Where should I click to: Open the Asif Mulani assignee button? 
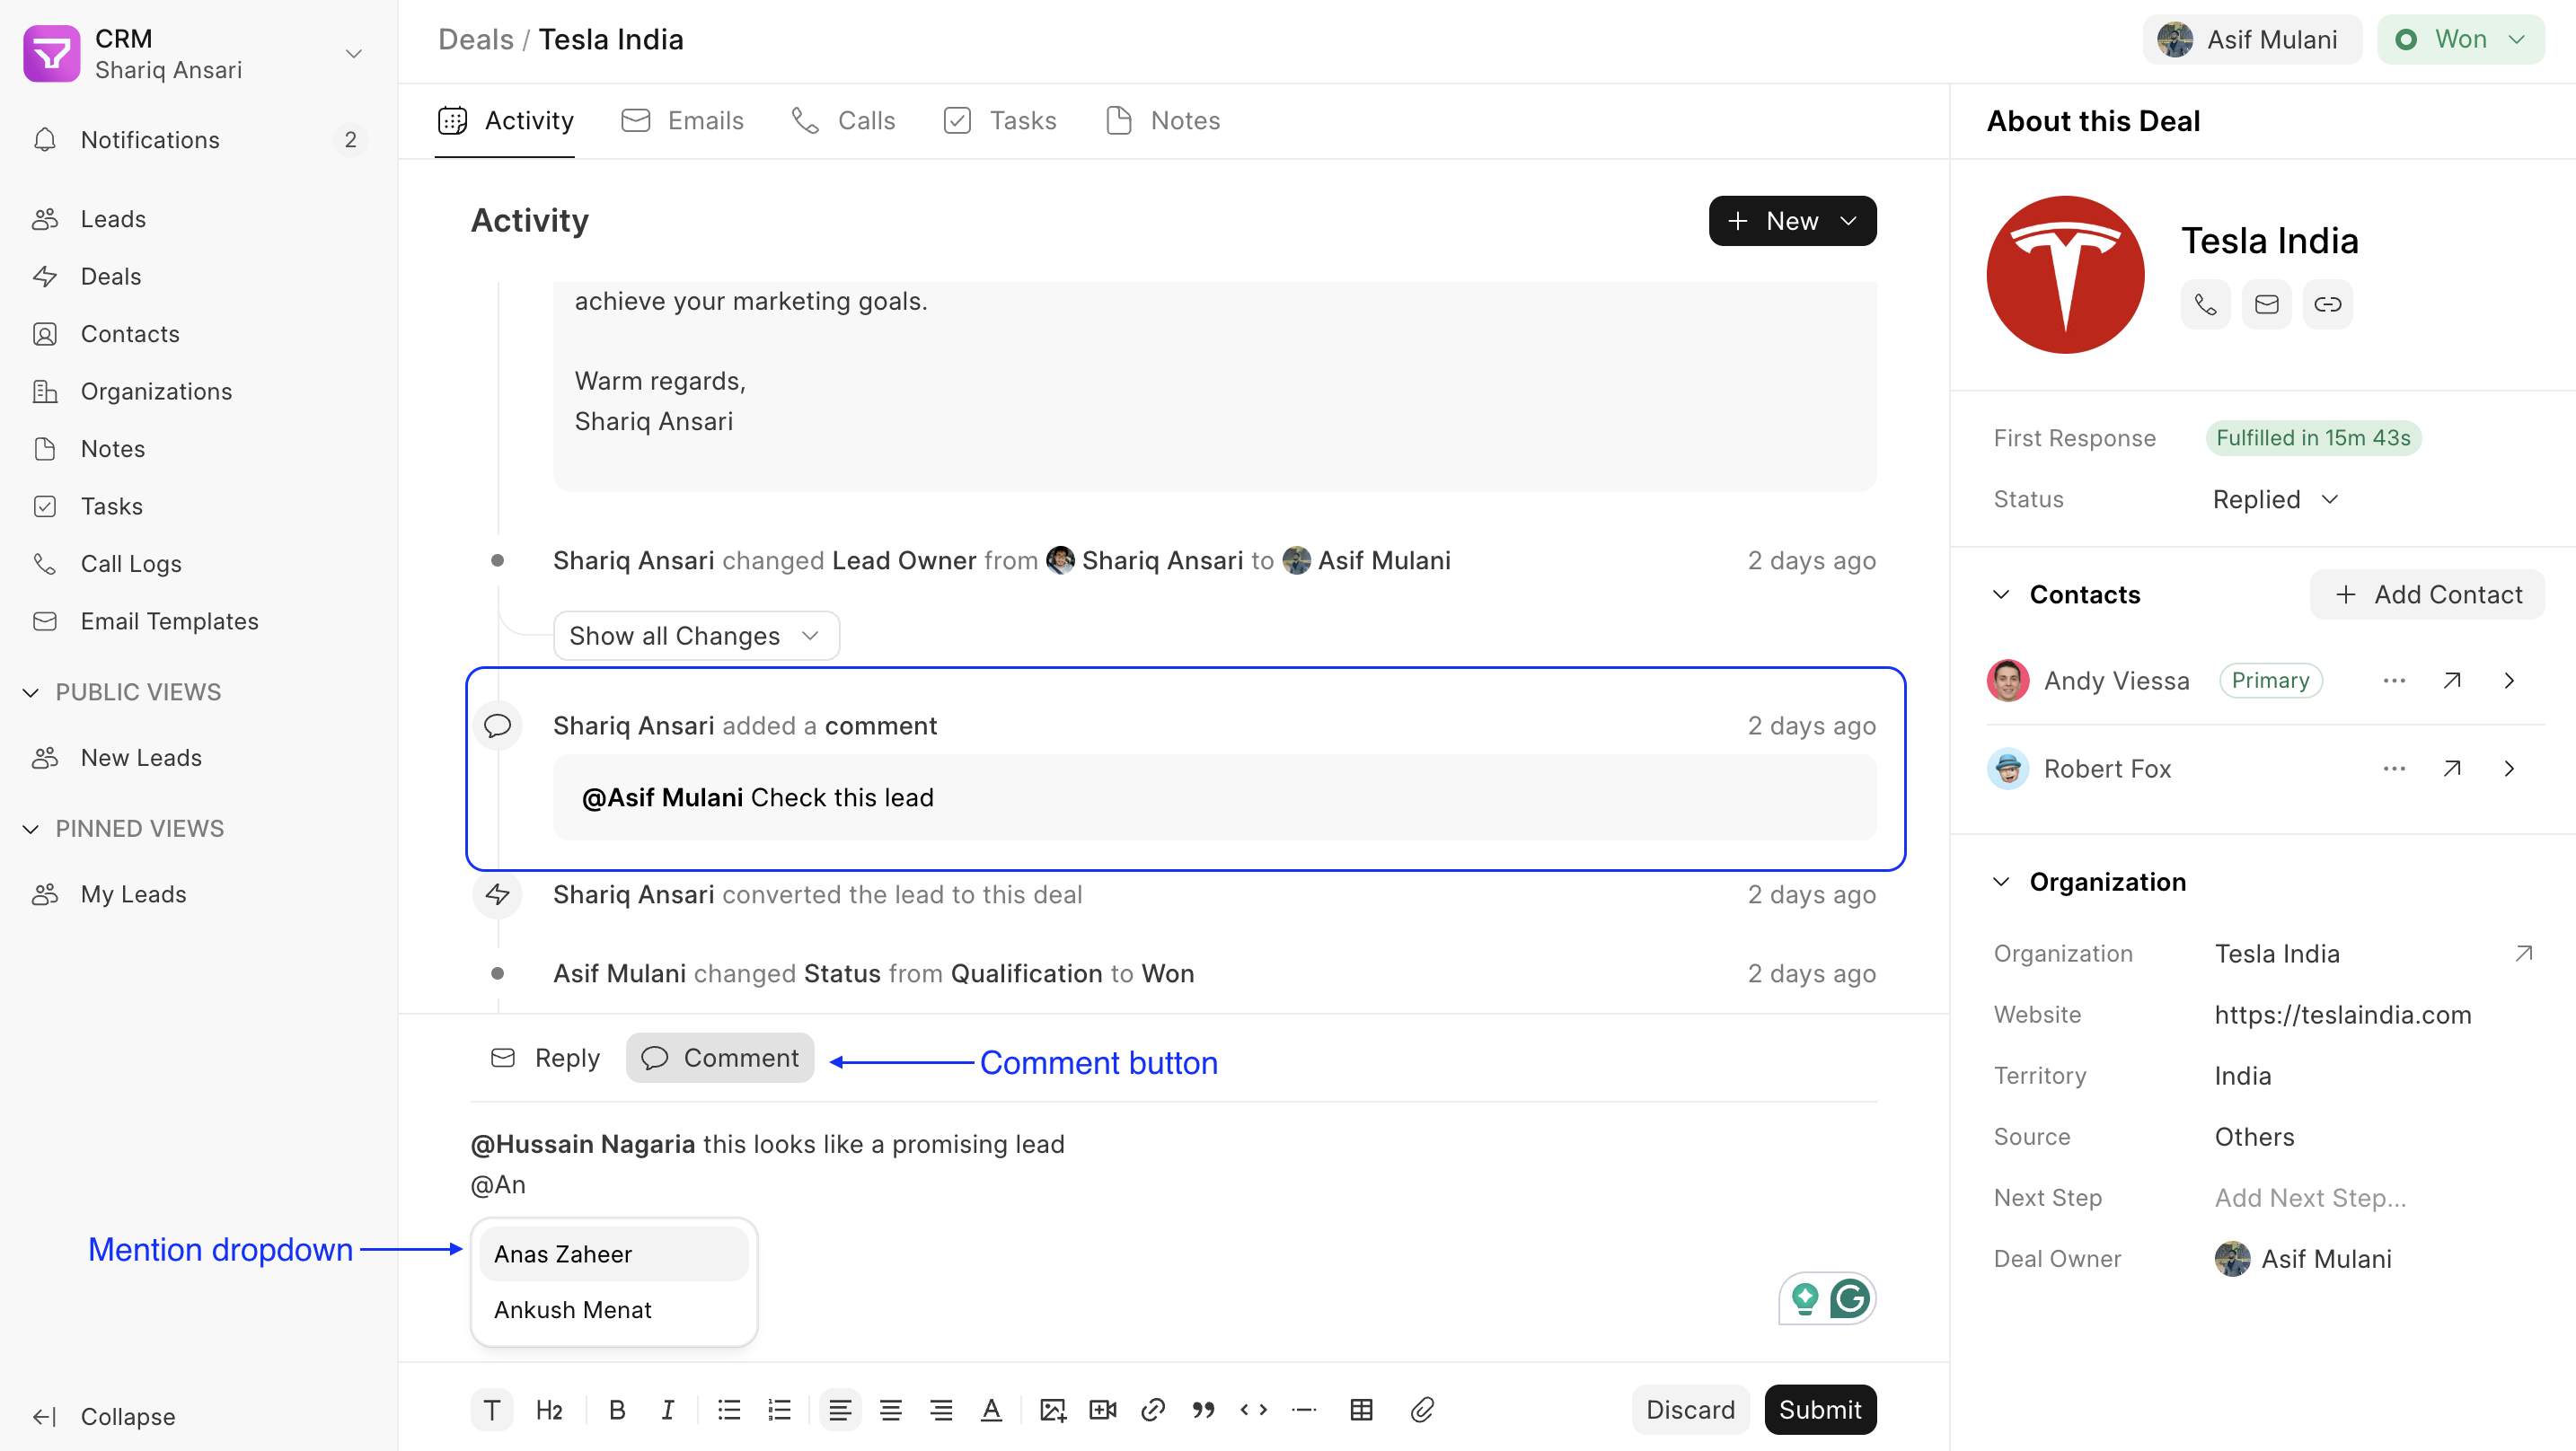2252,39
